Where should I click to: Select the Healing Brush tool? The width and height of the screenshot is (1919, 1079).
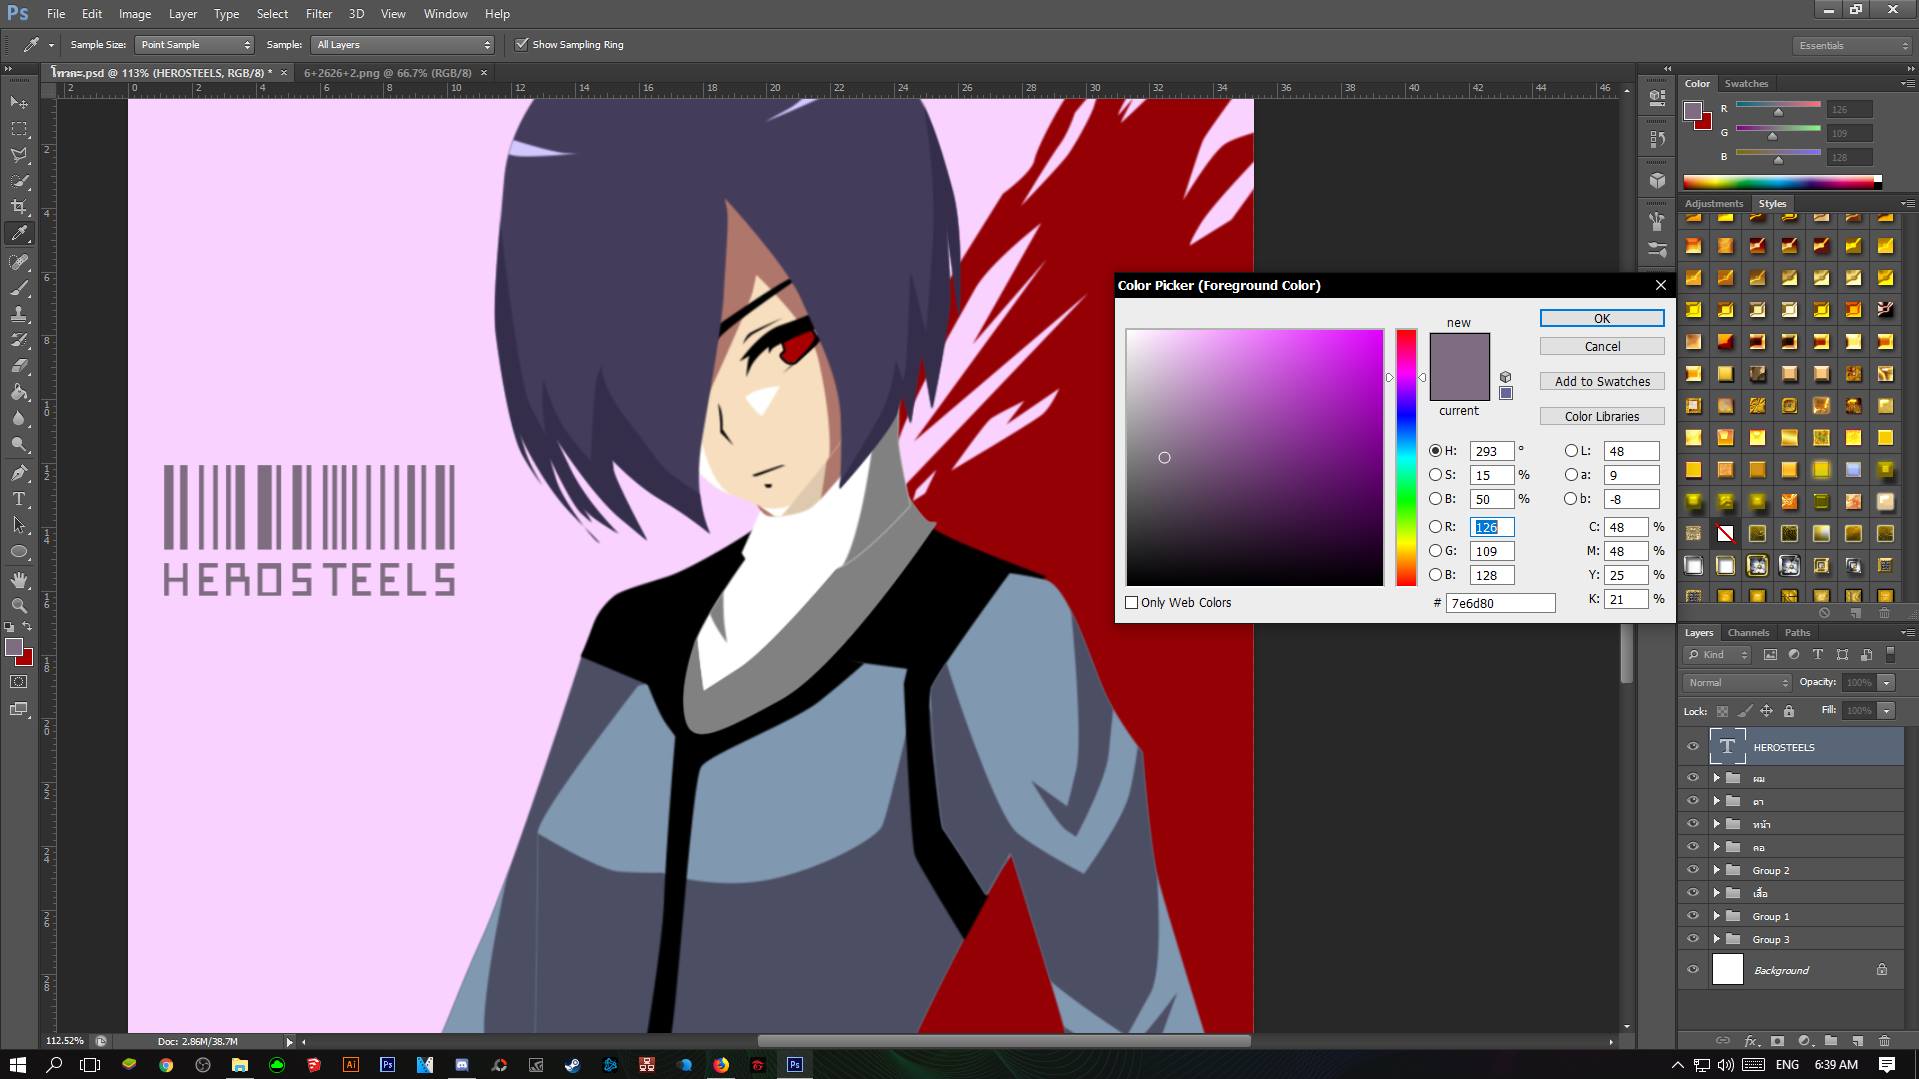pyautogui.click(x=19, y=262)
